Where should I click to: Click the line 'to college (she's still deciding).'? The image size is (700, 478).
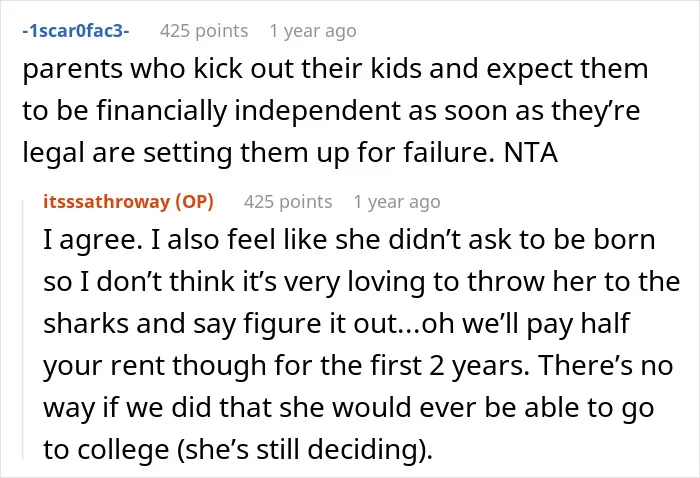pyautogui.click(x=238, y=449)
